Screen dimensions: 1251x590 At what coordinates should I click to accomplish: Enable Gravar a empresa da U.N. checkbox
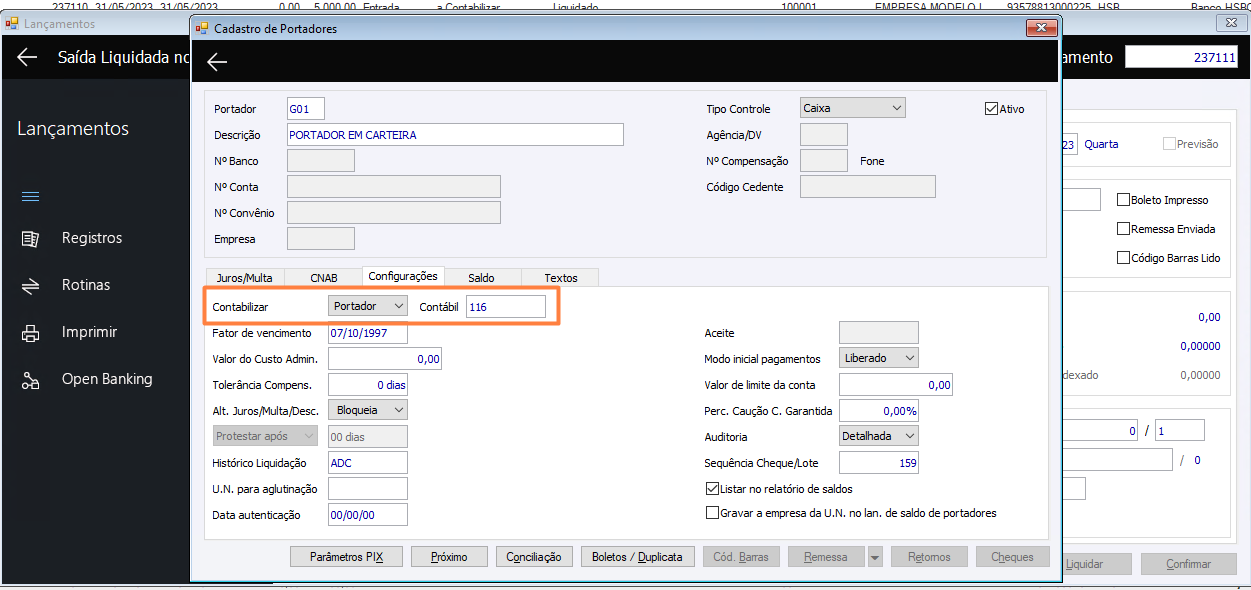[x=712, y=513]
